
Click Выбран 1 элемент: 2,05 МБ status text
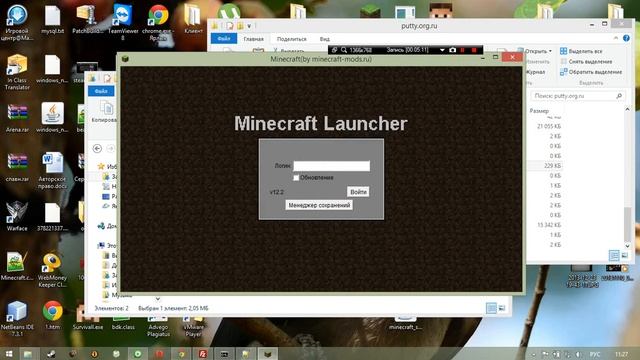[x=173, y=308]
